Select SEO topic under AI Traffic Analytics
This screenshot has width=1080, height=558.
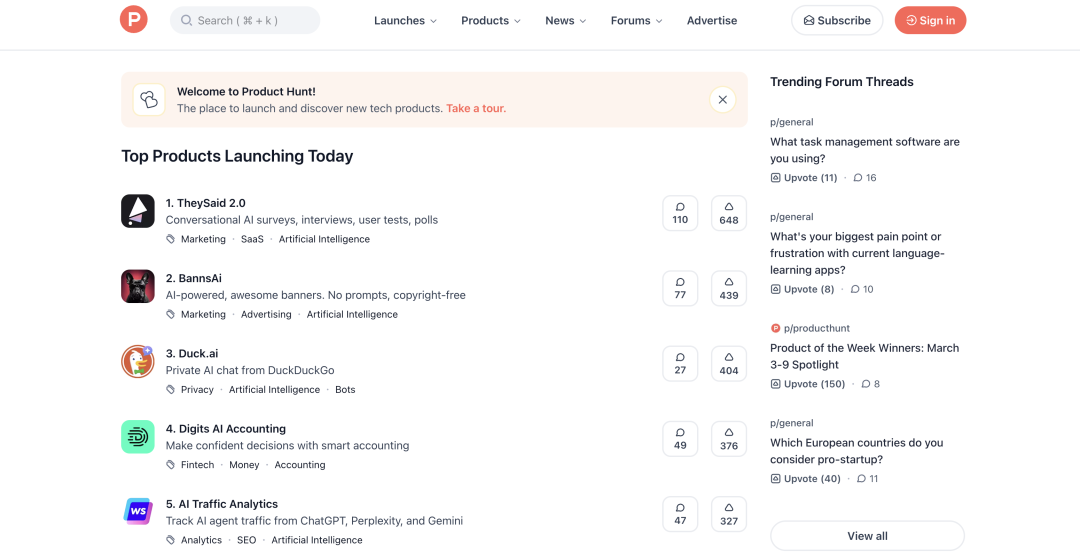pyautogui.click(x=247, y=540)
